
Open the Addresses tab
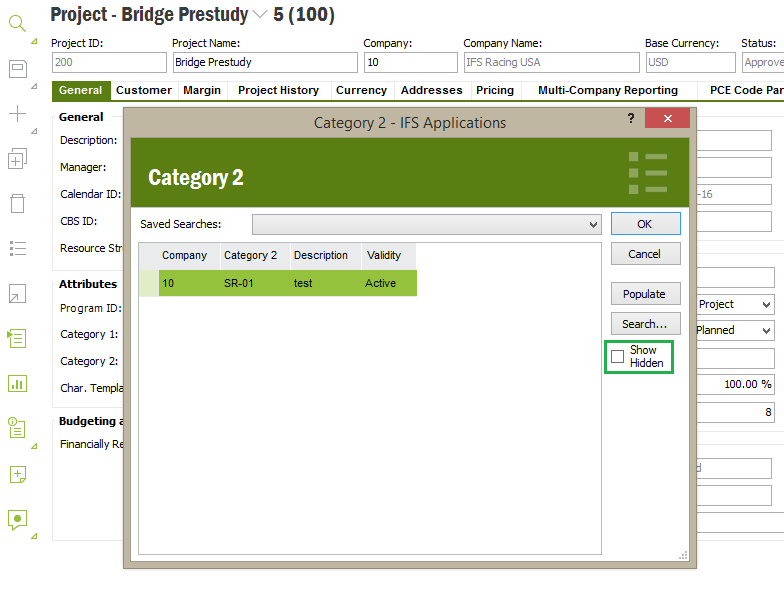click(432, 90)
